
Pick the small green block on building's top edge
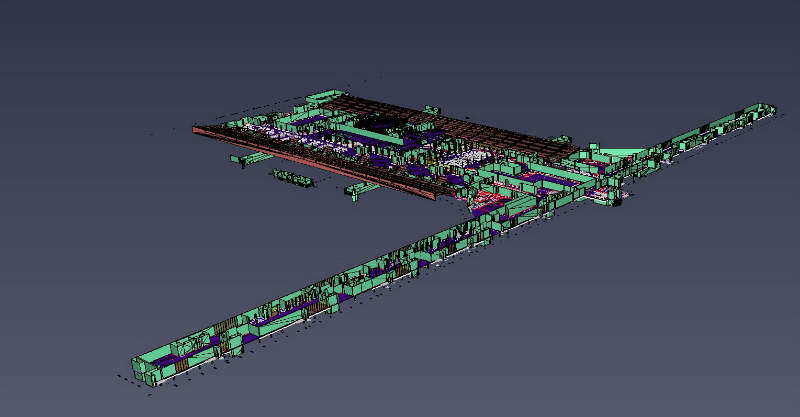[x=430, y=107]
